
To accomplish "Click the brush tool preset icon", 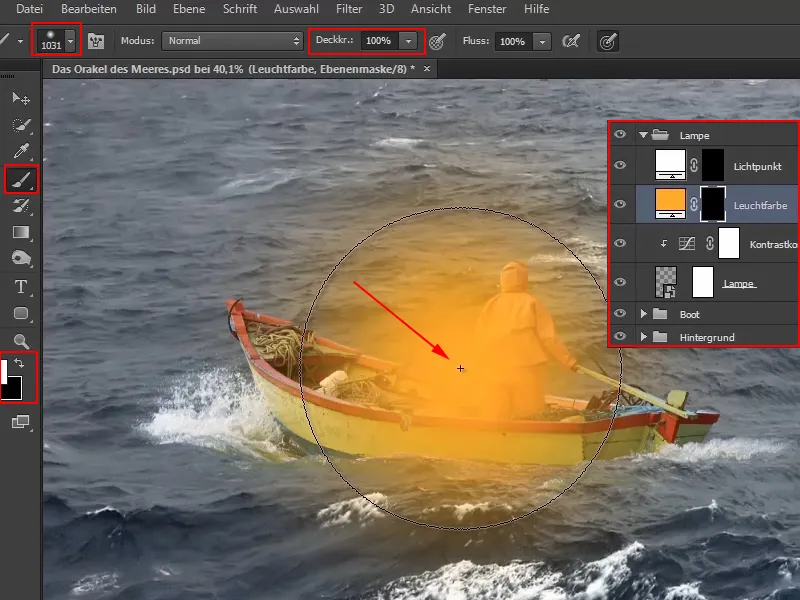I will click(x=5, y=40).
